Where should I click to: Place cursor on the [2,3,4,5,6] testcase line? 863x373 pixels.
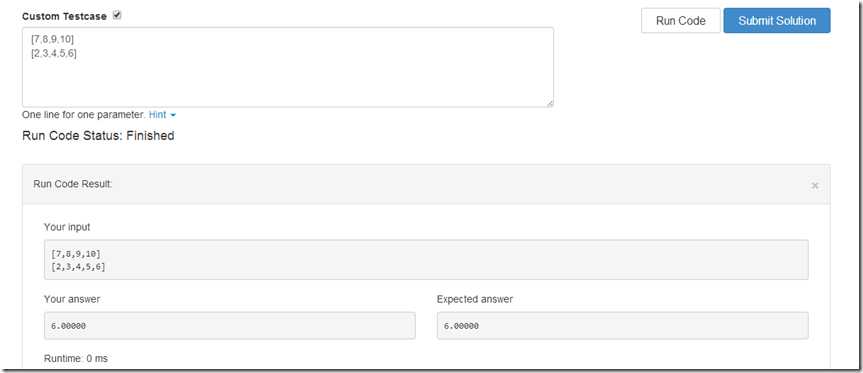(53, 53)
